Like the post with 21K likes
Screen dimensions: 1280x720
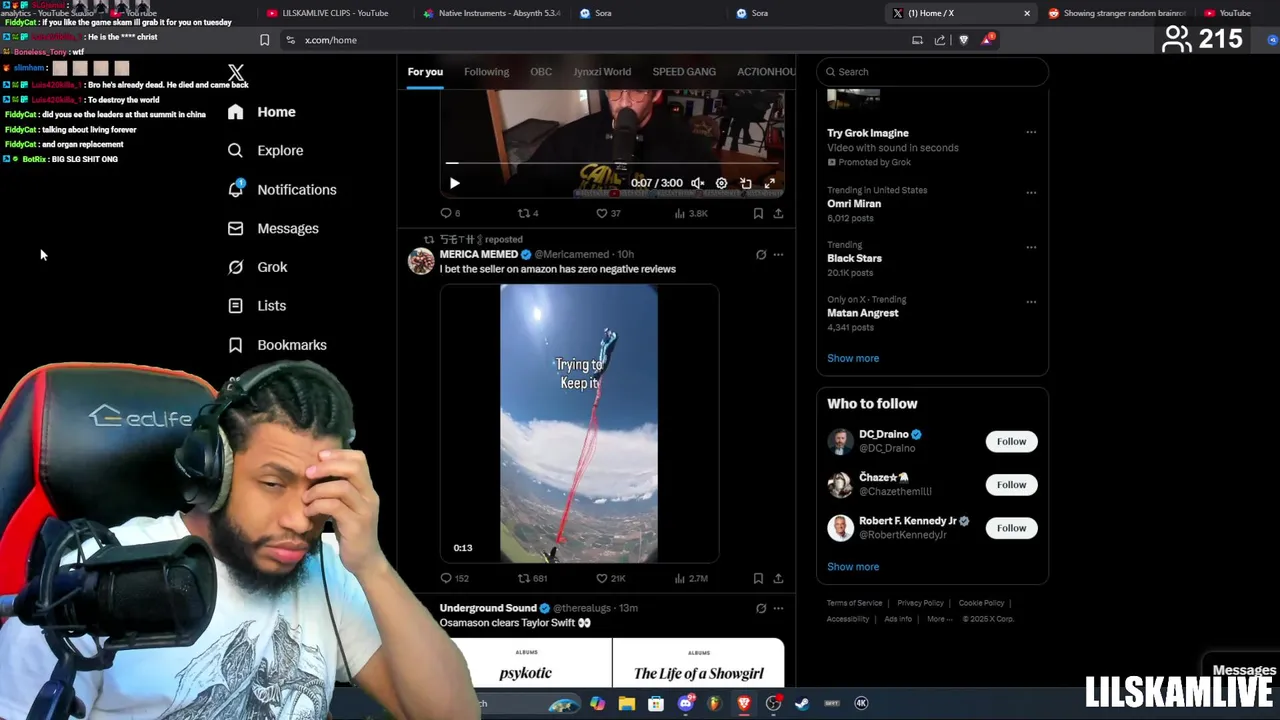tap(610, 578)
